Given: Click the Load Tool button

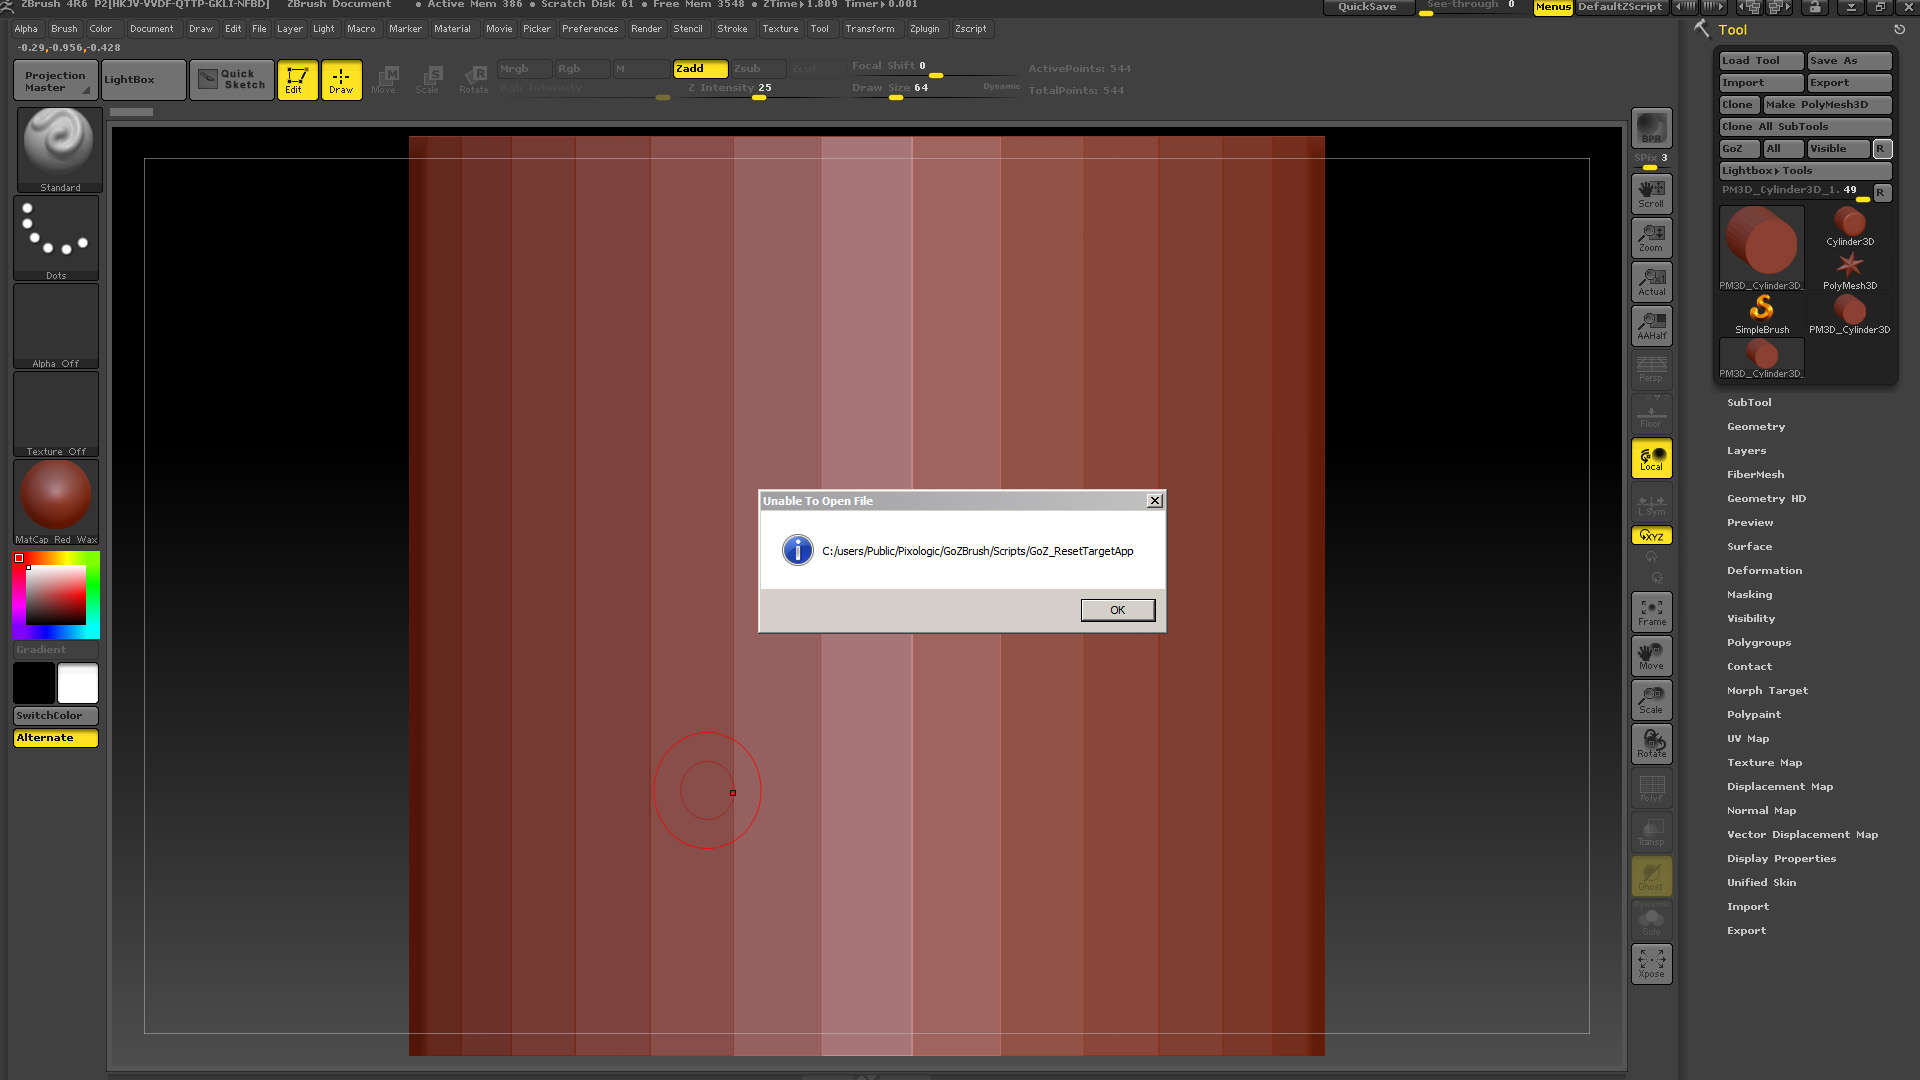Looking at the screenshot, I should tap(1760, 61).
